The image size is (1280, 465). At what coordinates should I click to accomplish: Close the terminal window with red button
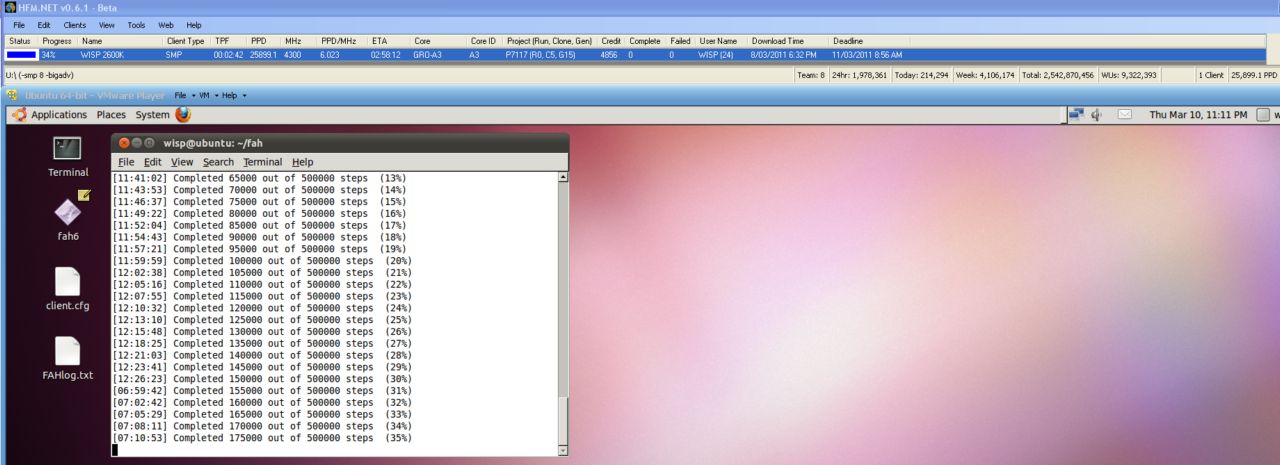[124, 143]
